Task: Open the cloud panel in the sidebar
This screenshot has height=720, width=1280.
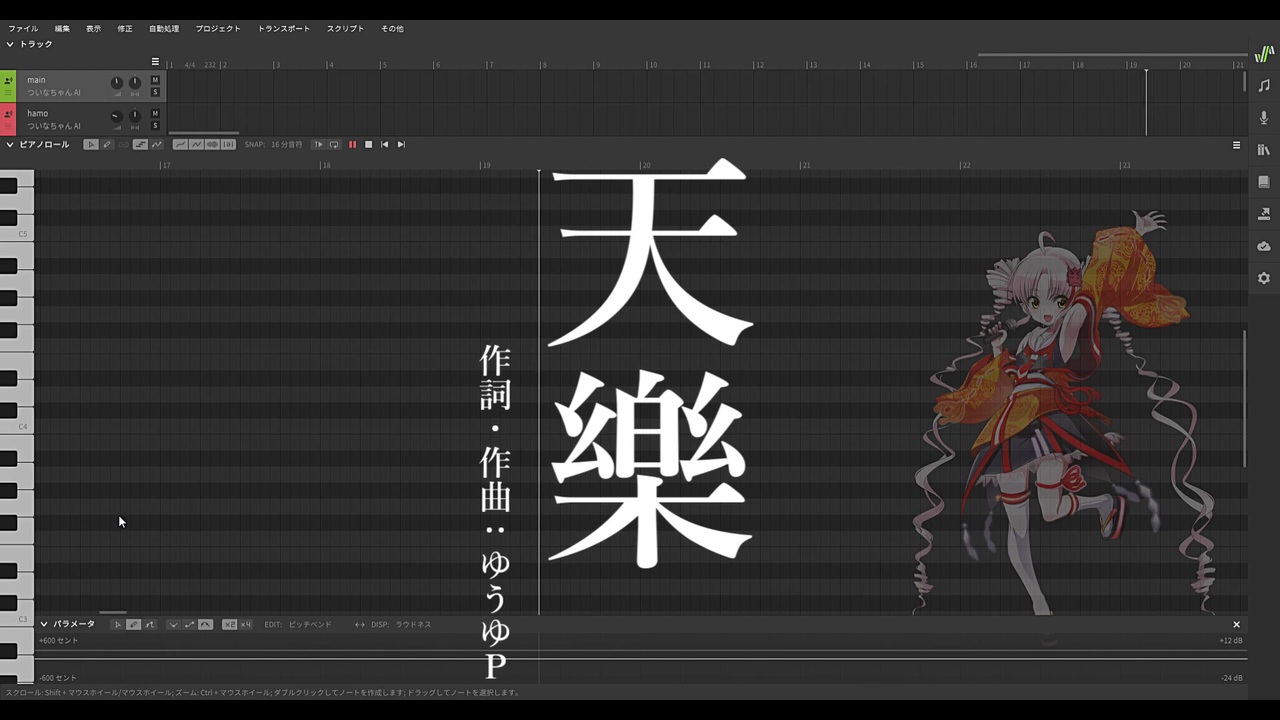Action: (x=1264, y=246)
